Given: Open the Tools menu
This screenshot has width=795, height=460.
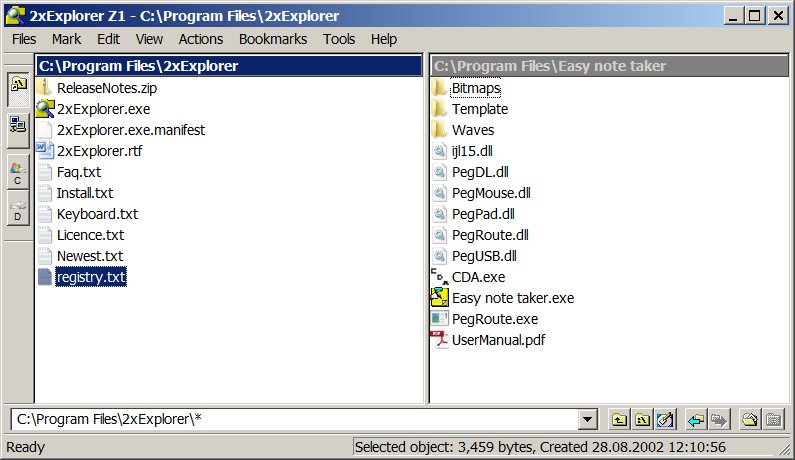Looking at the screenshot, I should point(339,39).
